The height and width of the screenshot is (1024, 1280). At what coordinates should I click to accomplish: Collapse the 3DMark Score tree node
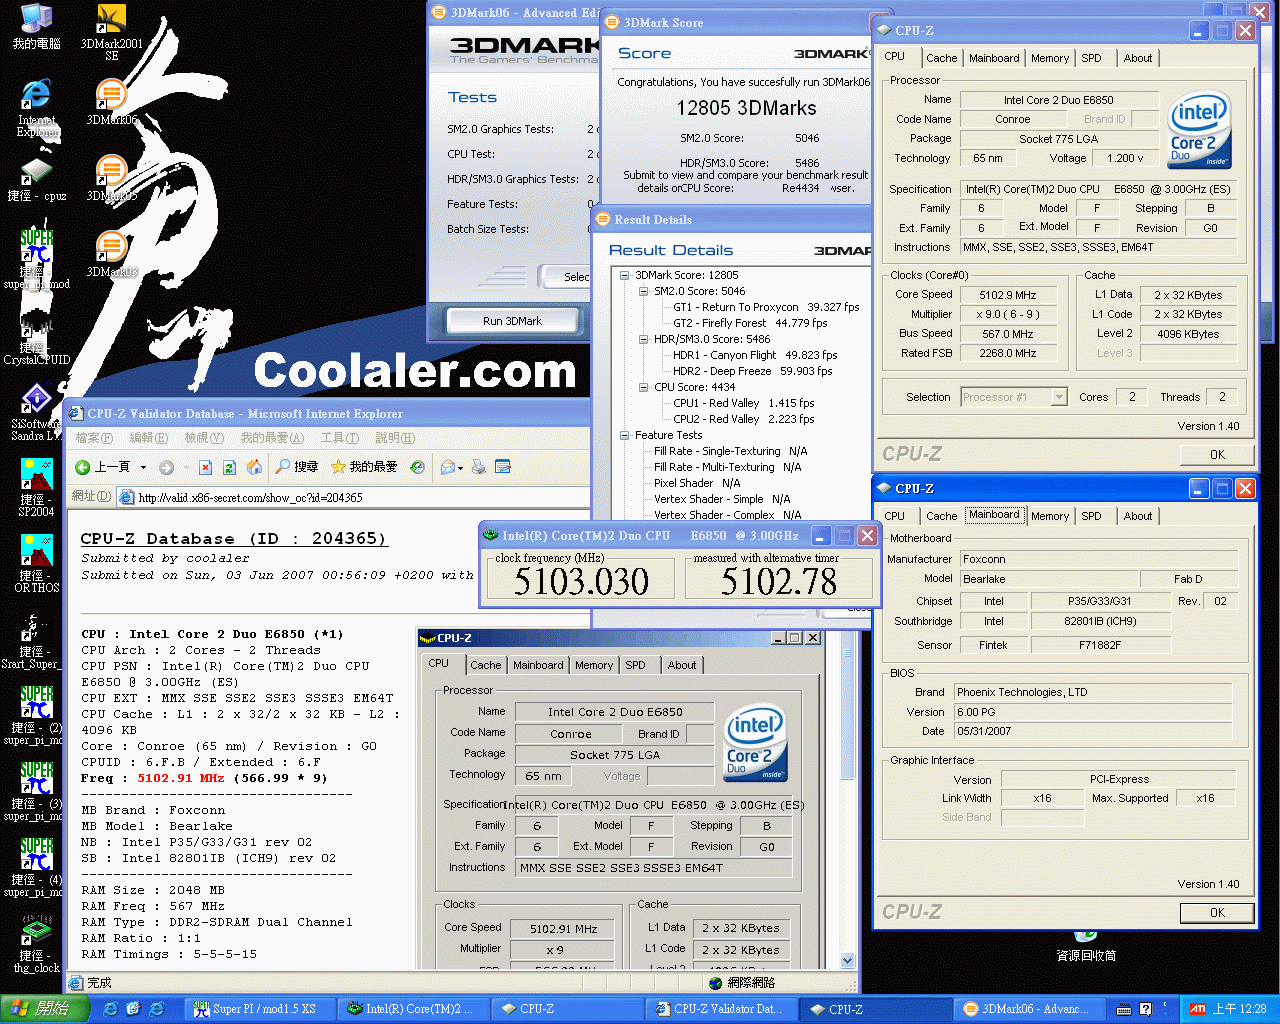pyautogui.click(x=625, y=275)
